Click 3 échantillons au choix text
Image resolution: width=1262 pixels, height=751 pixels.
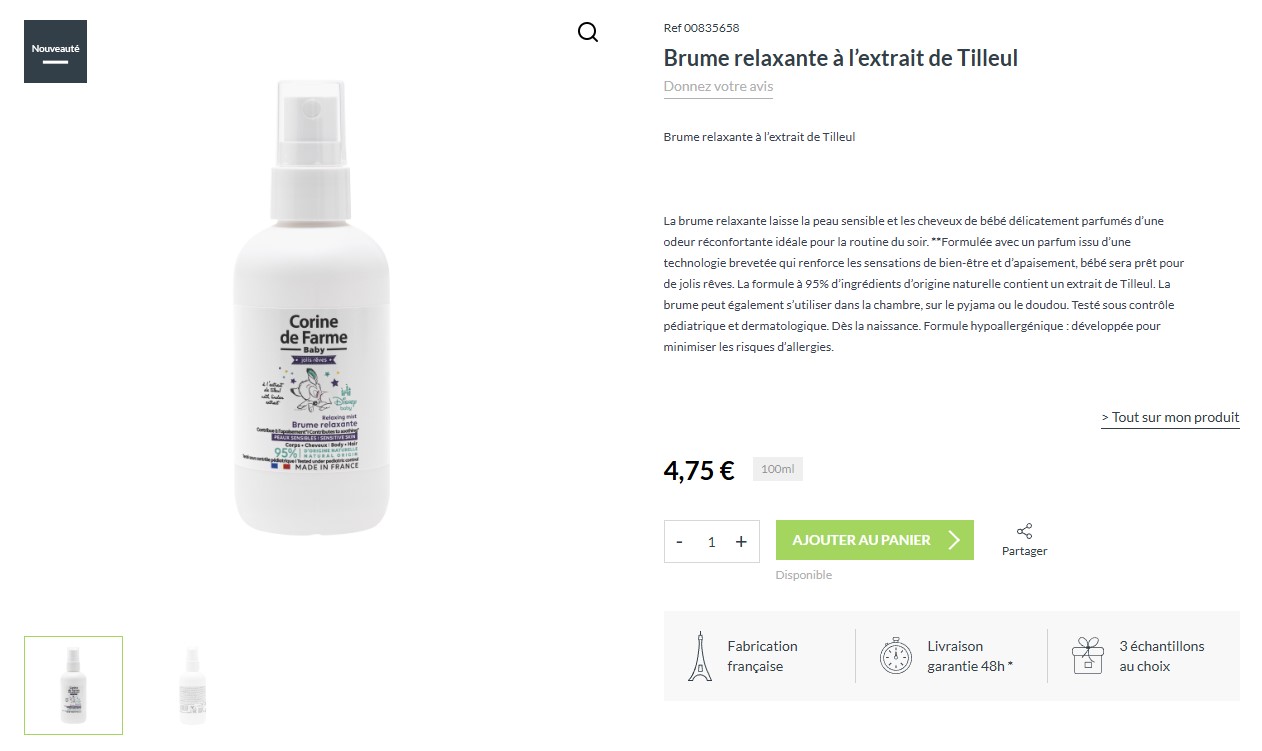(x=1162, y=656)
